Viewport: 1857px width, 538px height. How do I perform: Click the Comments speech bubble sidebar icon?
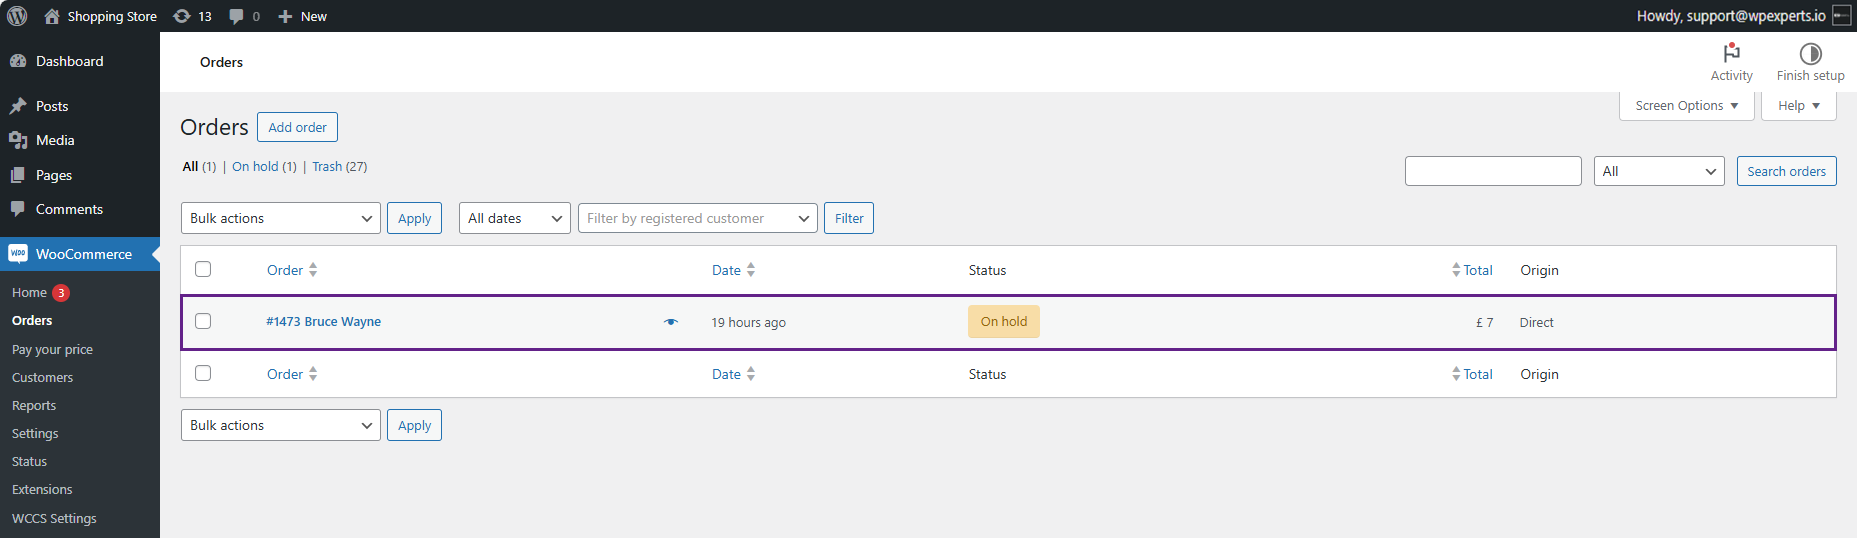pos(18,209)
